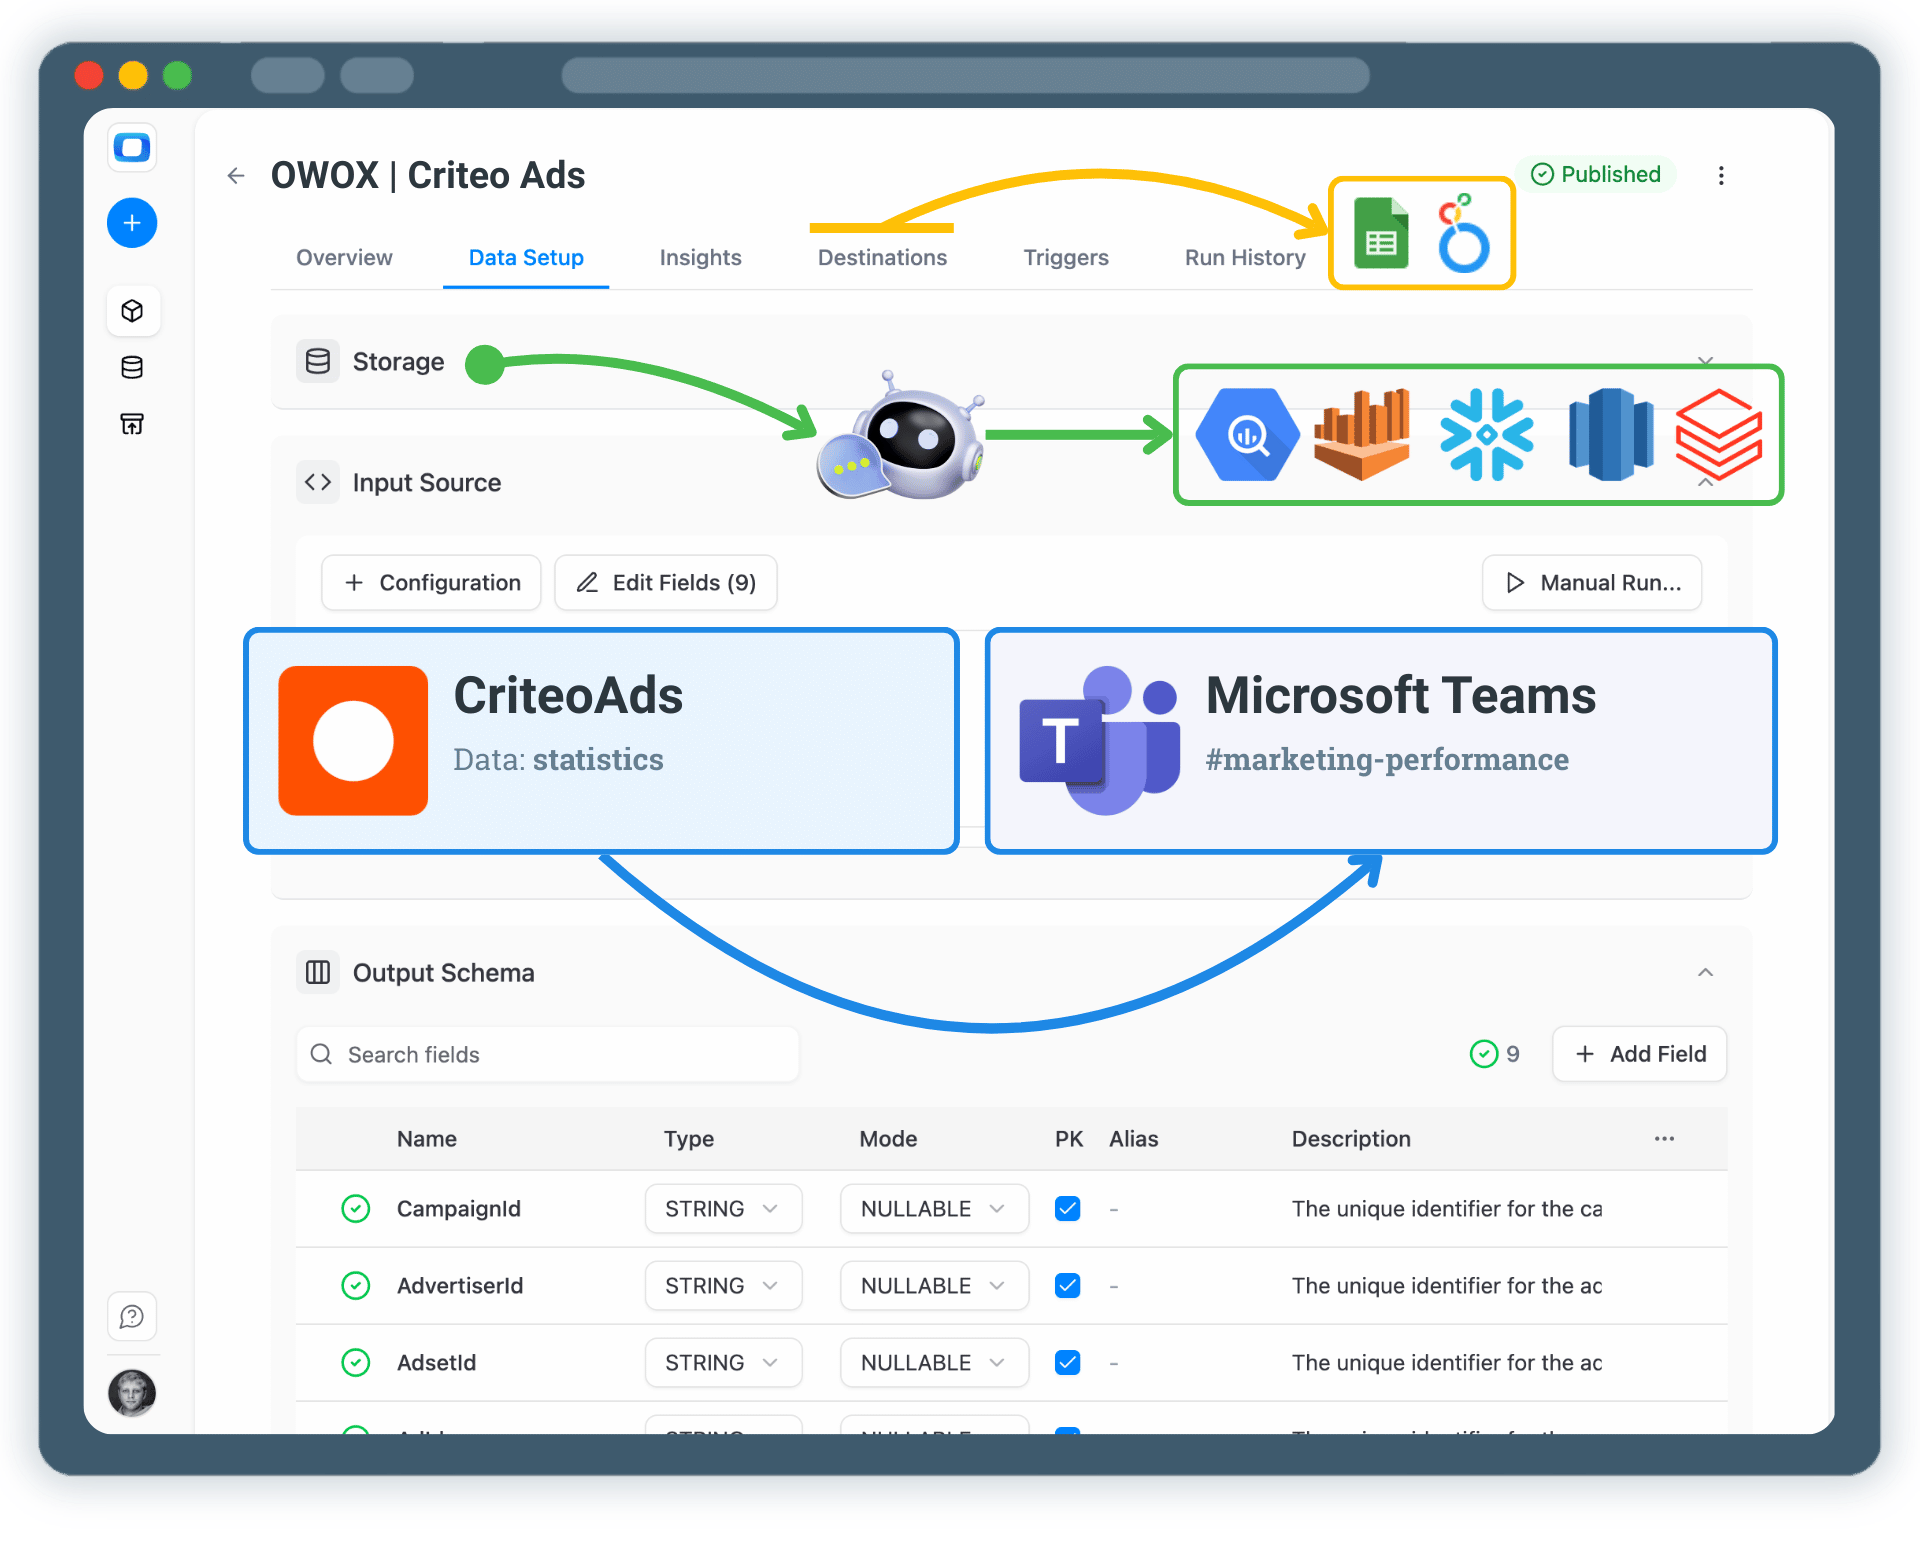Image resolution: width=1920 pixels, height=1562 pixels.
Task: Toggle PK checkbox for AdsetId field
Action: (x=1067, y=1362)
